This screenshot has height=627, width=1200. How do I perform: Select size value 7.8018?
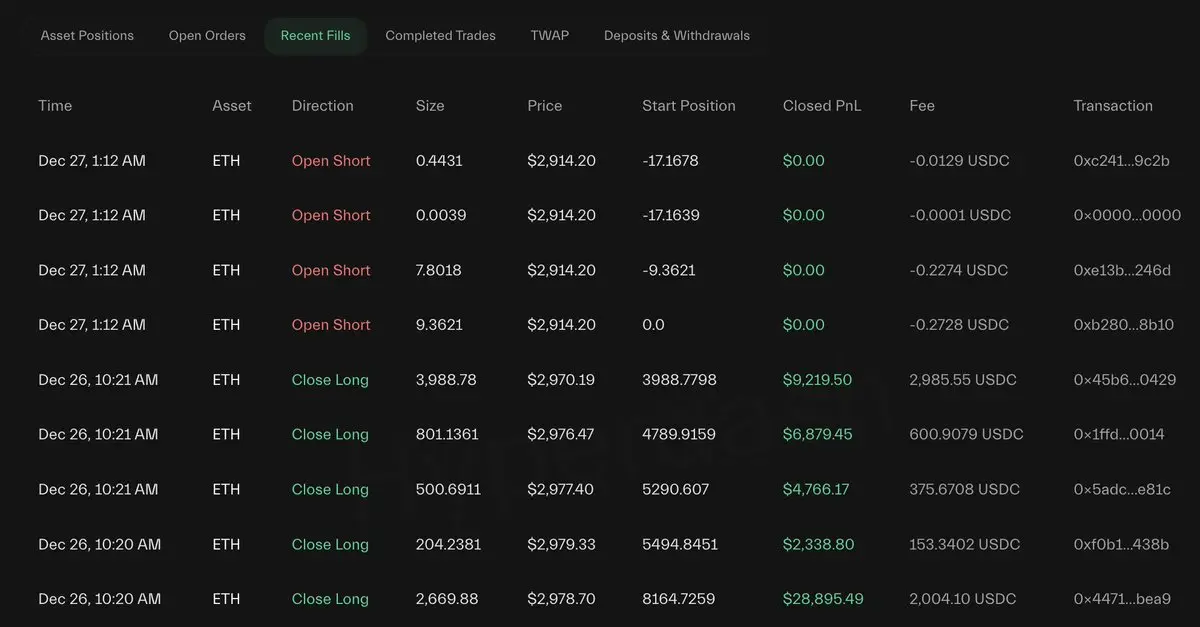[x=439, y=270]
